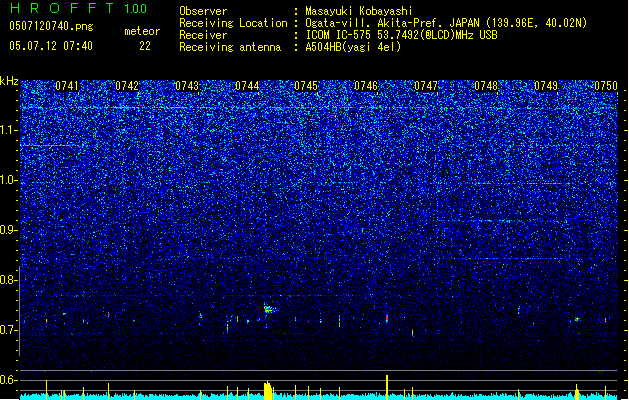Click the "Receiver" field label
The height and width of the screenshot is (400, 629).
pyautogui.click(x=203, y=35)
